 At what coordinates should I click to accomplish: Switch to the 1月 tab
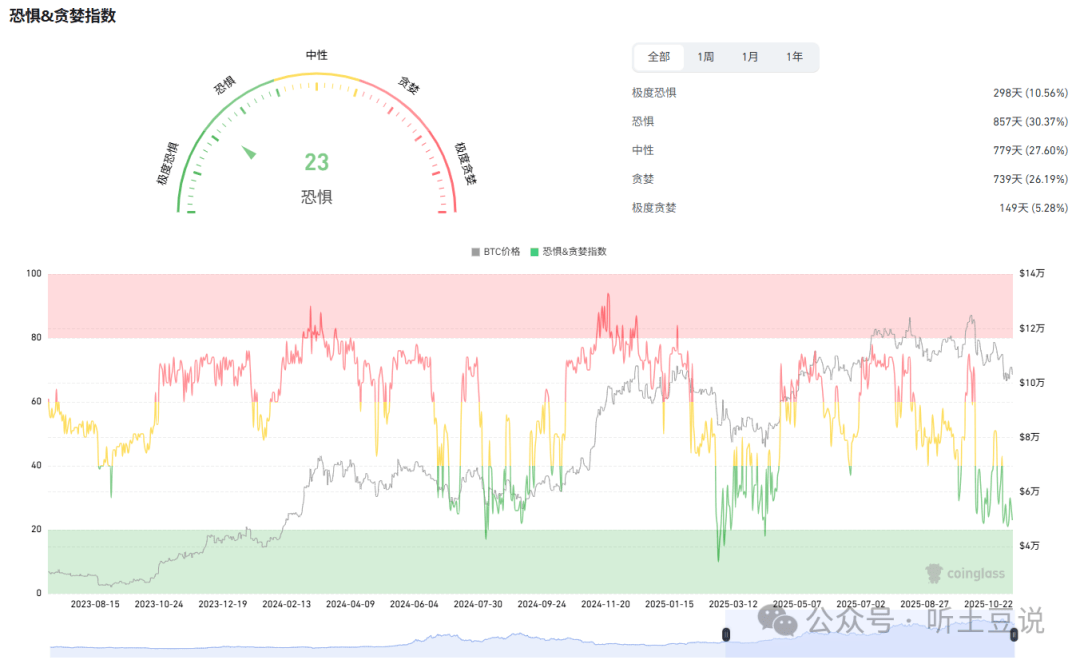click(749, 57)
